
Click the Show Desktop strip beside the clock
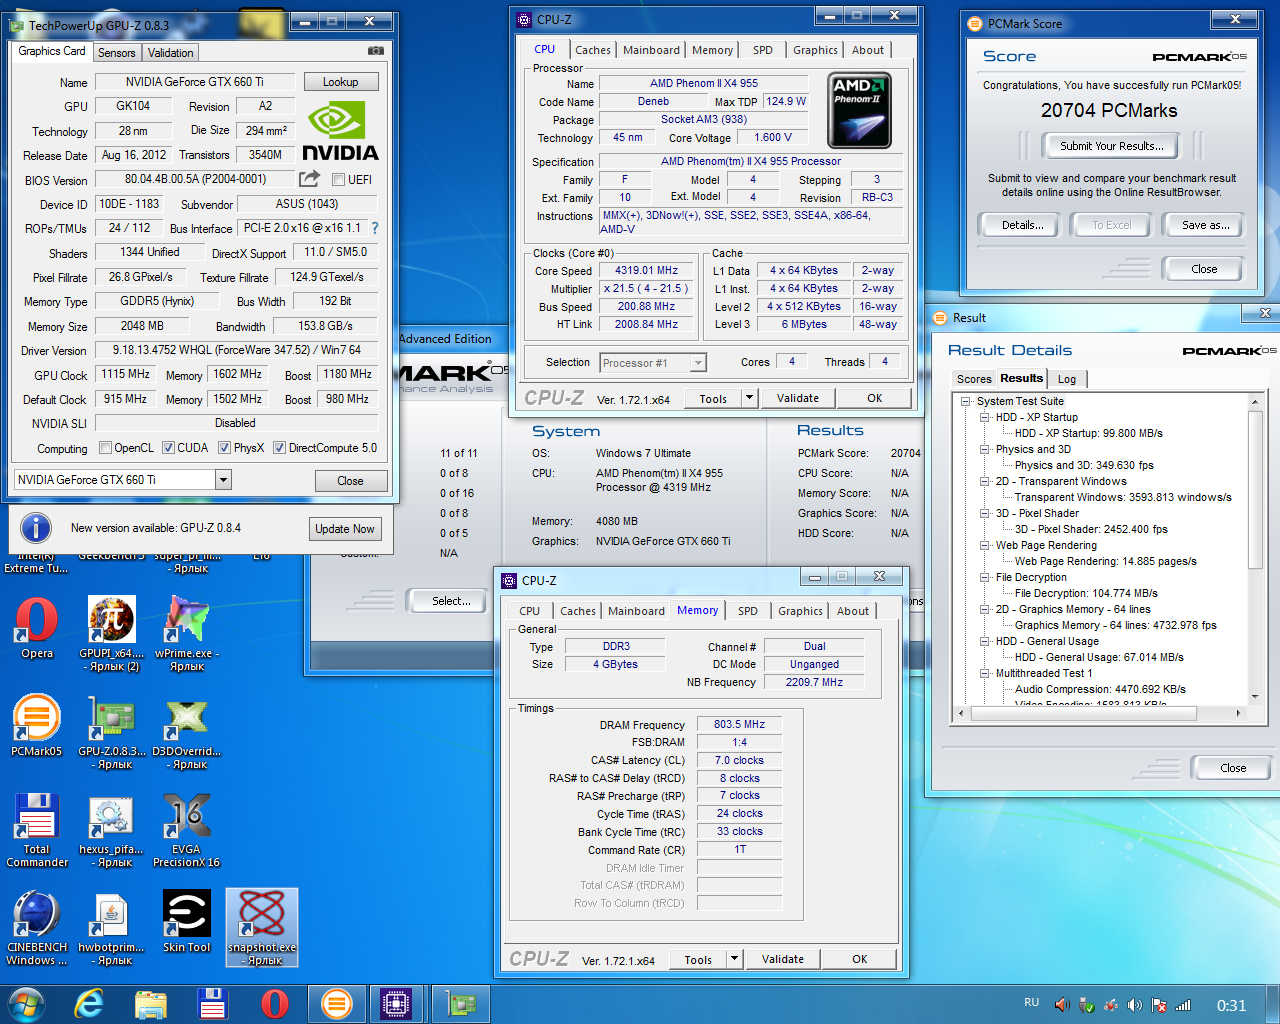point(1272,1004)
